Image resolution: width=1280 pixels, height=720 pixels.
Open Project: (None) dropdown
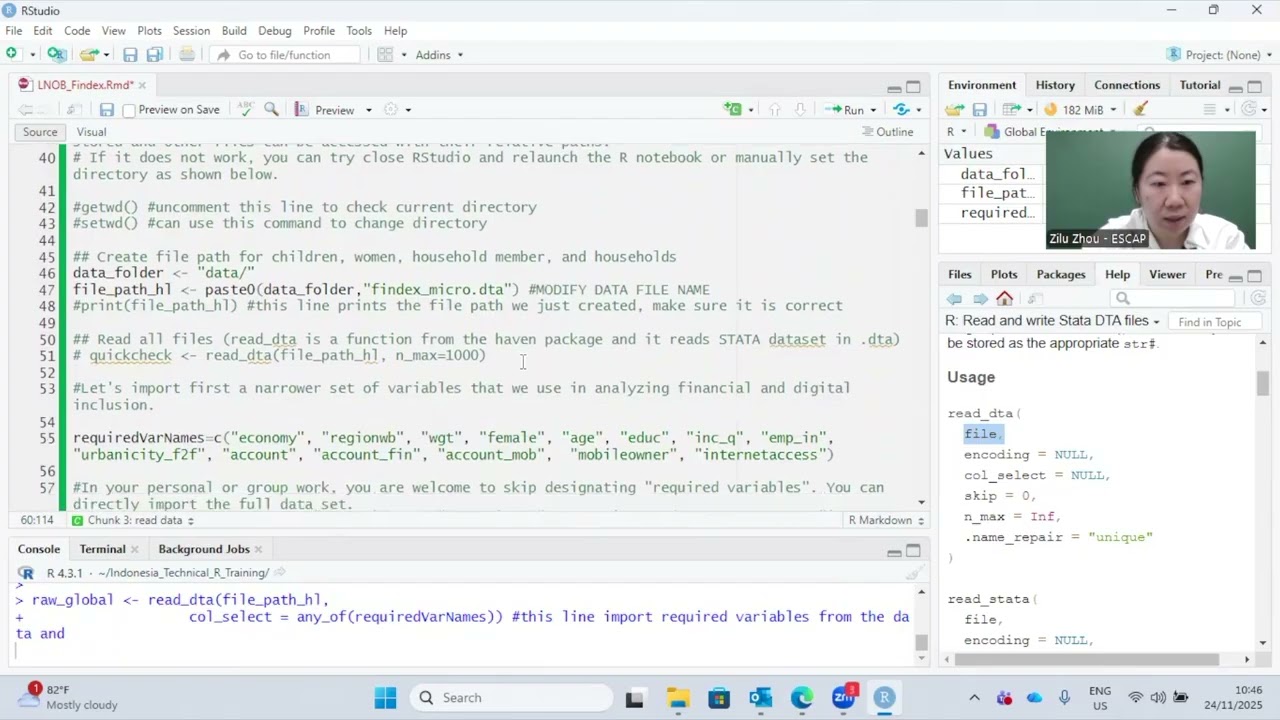(1218, 55)
